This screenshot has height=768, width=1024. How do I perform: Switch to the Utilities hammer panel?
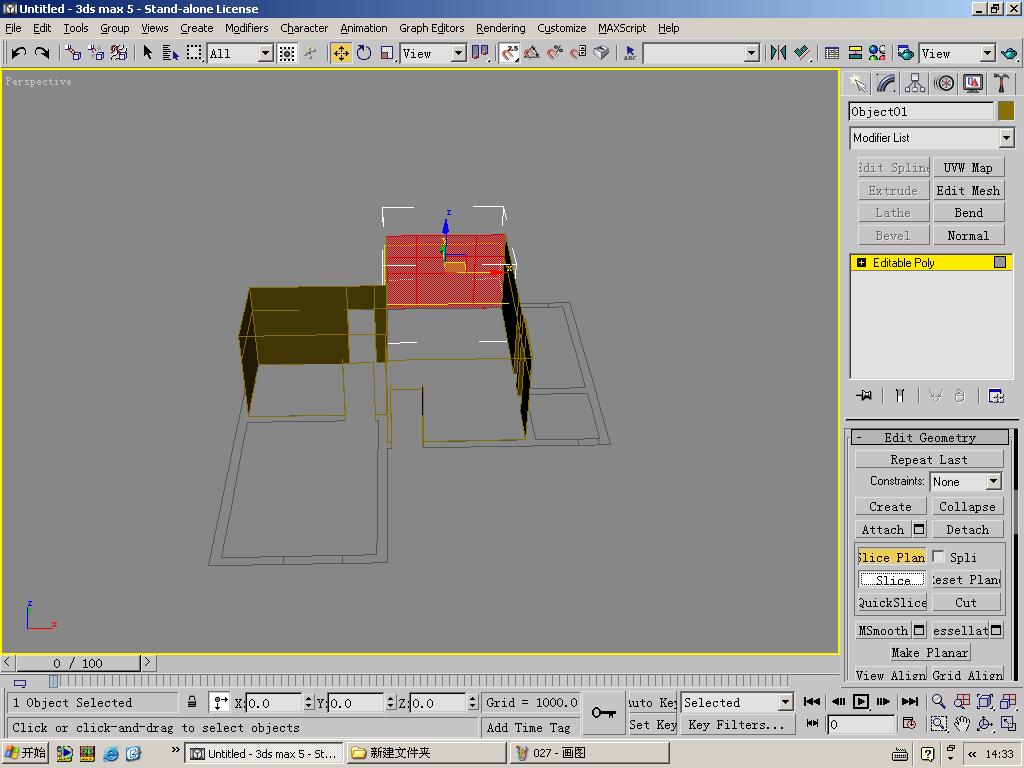(x=1001, y=84)
